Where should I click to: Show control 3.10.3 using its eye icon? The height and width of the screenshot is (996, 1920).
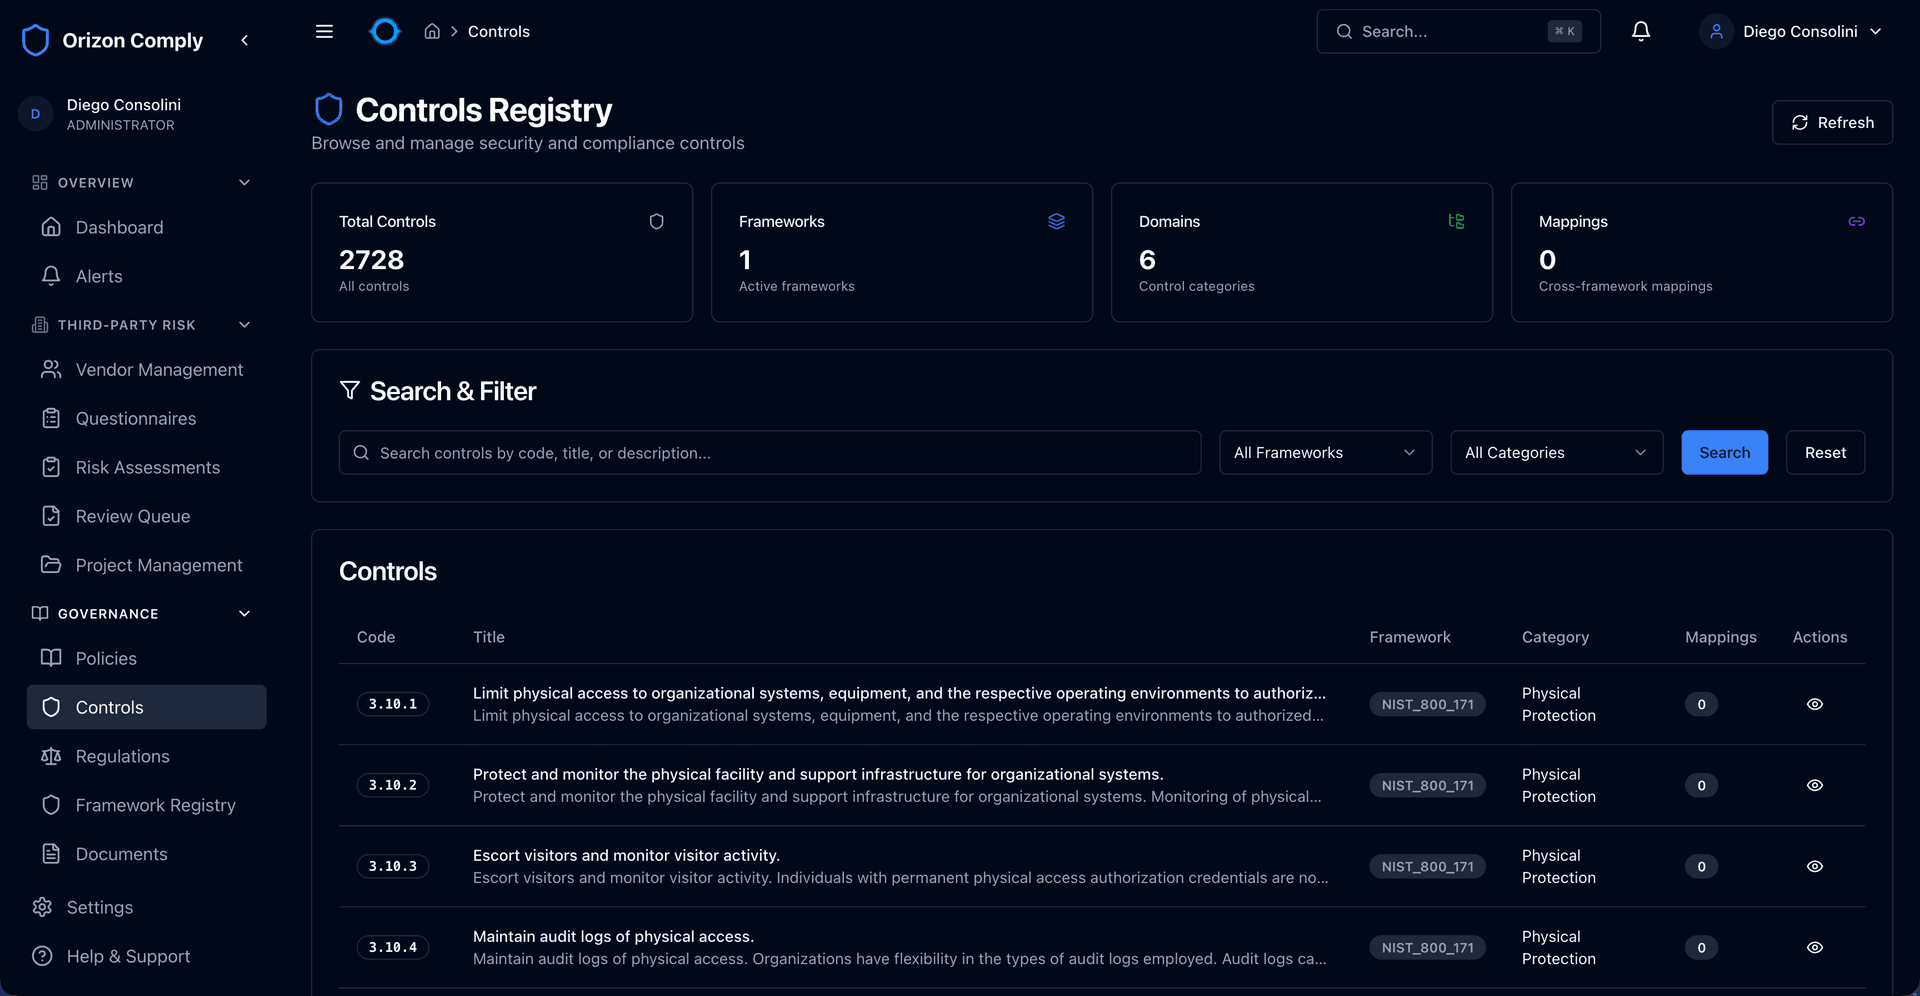[x=1815, y=866]
